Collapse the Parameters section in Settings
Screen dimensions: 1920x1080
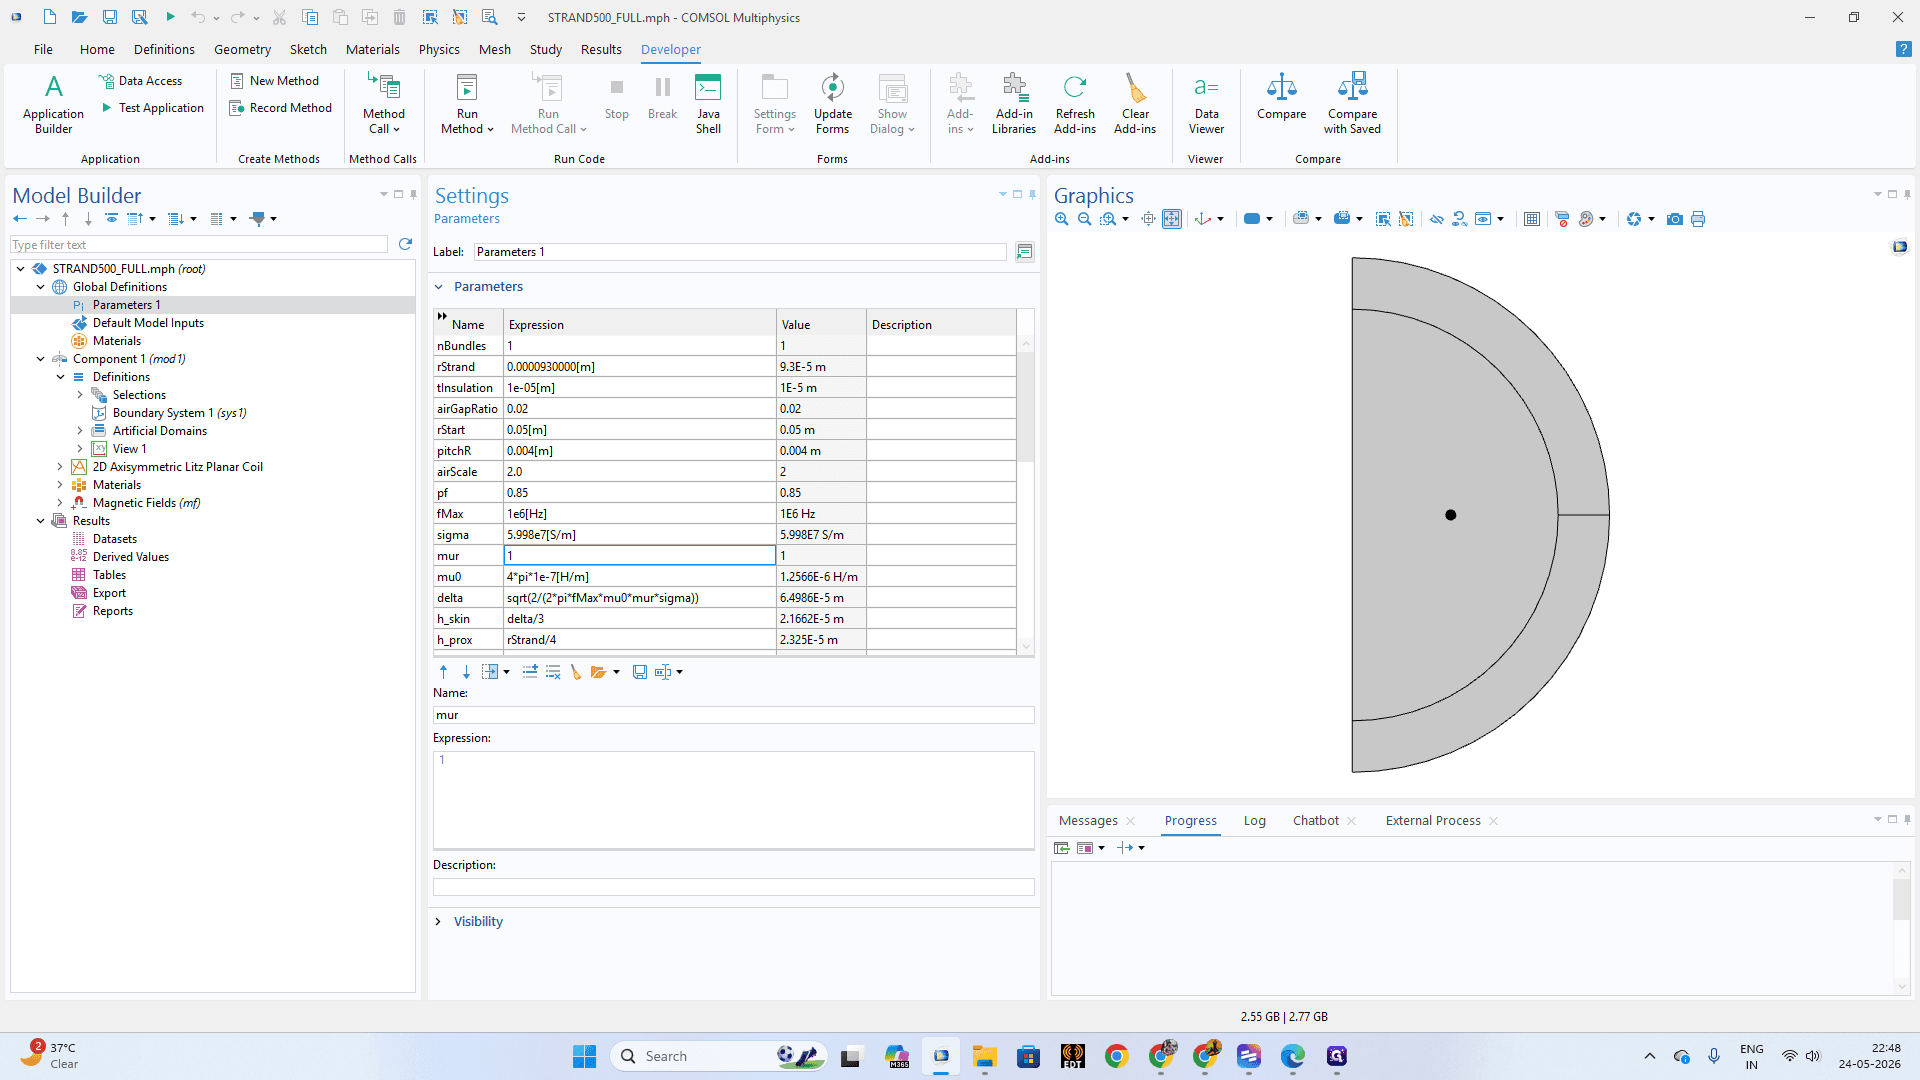coord(438,287)
